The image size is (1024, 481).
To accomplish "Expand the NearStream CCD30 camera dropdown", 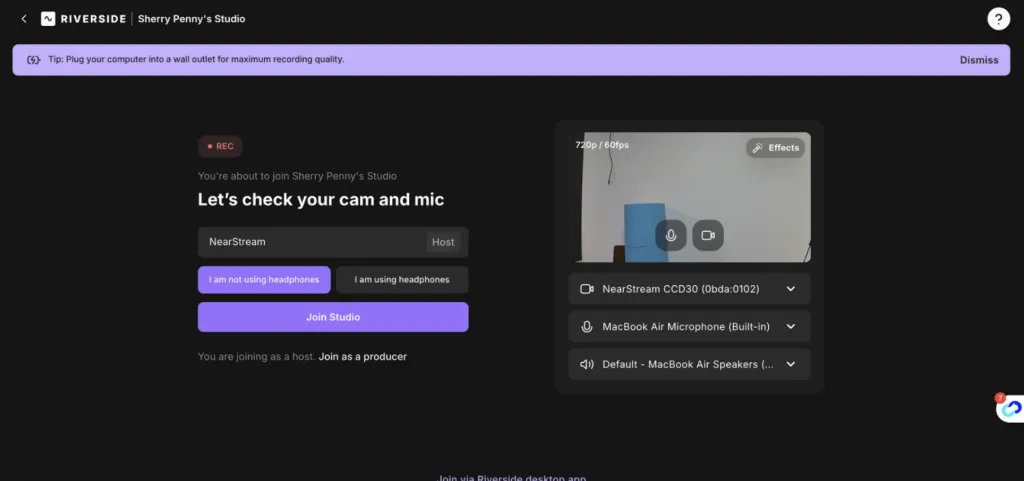I will [689, 288].
